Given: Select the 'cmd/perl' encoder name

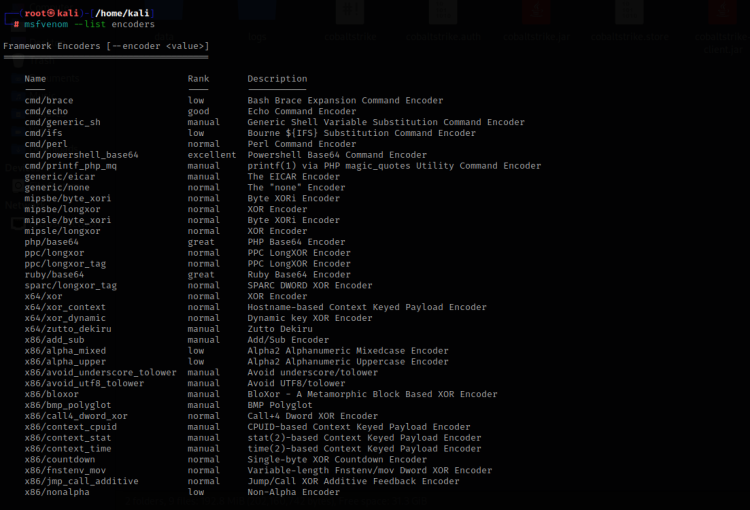Looking at the screenshot, I should (46, 144).
